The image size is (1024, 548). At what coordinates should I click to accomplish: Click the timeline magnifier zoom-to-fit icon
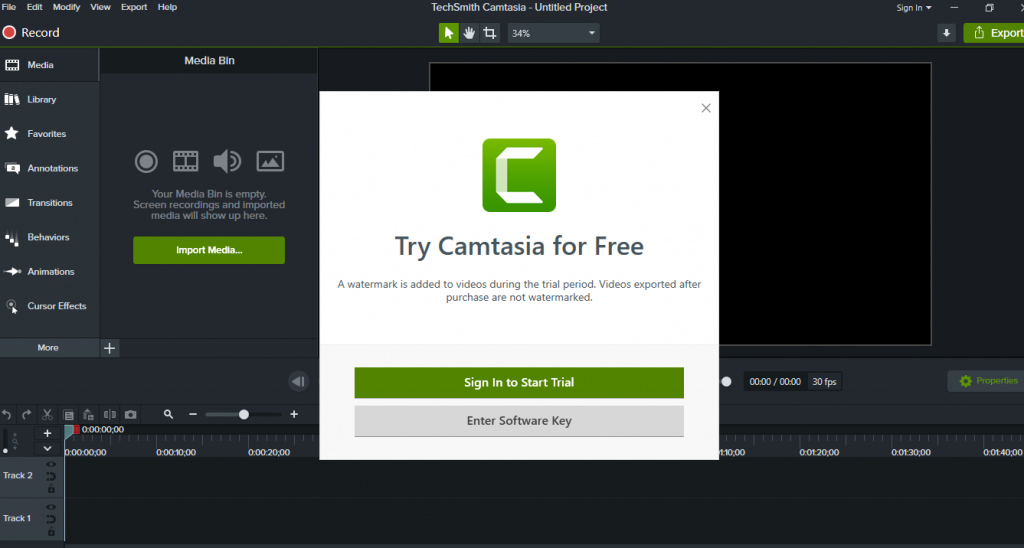click(x=168, y=414)
